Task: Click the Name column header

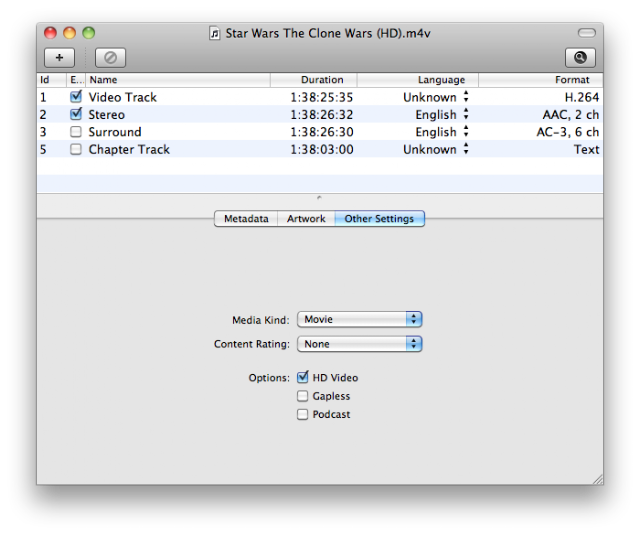Action: 178,80
